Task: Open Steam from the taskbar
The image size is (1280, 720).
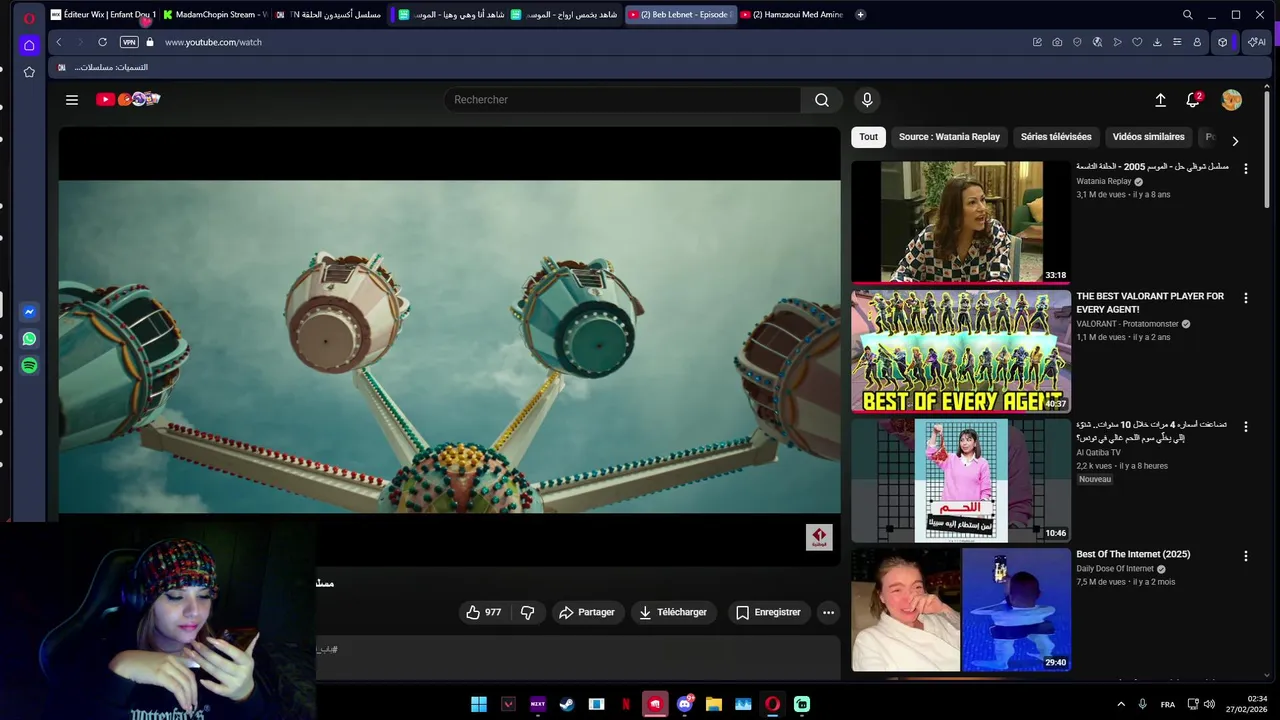Action: 567,704
